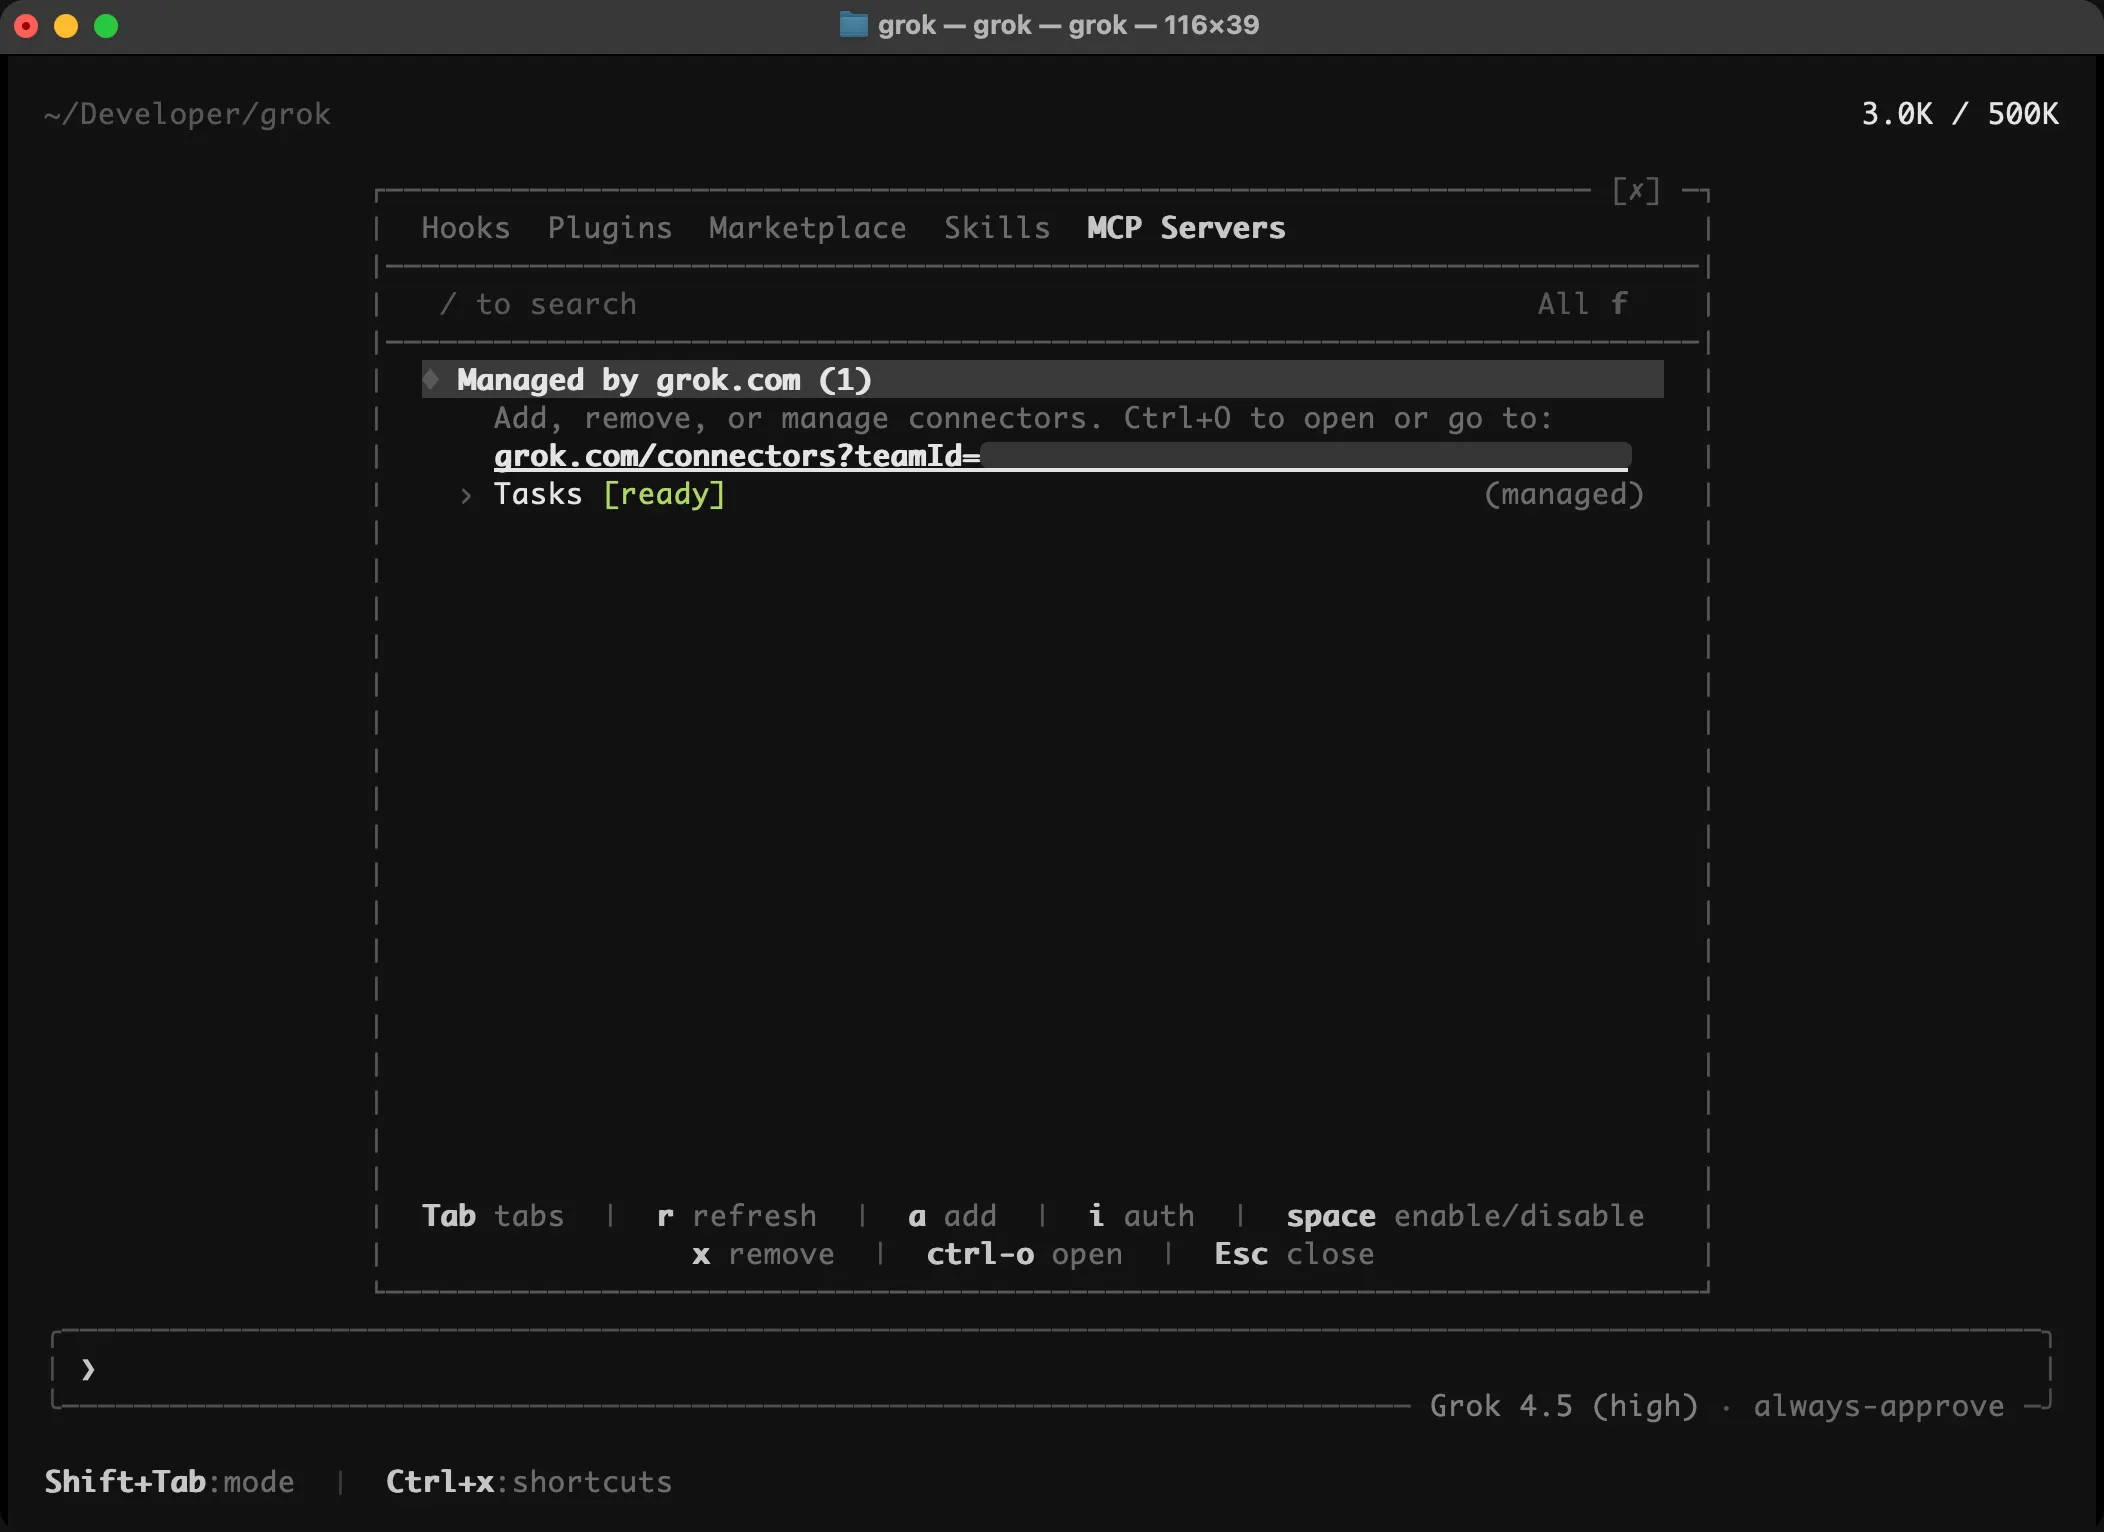Expand the Tasks server chevron

[x=466, y=495]
